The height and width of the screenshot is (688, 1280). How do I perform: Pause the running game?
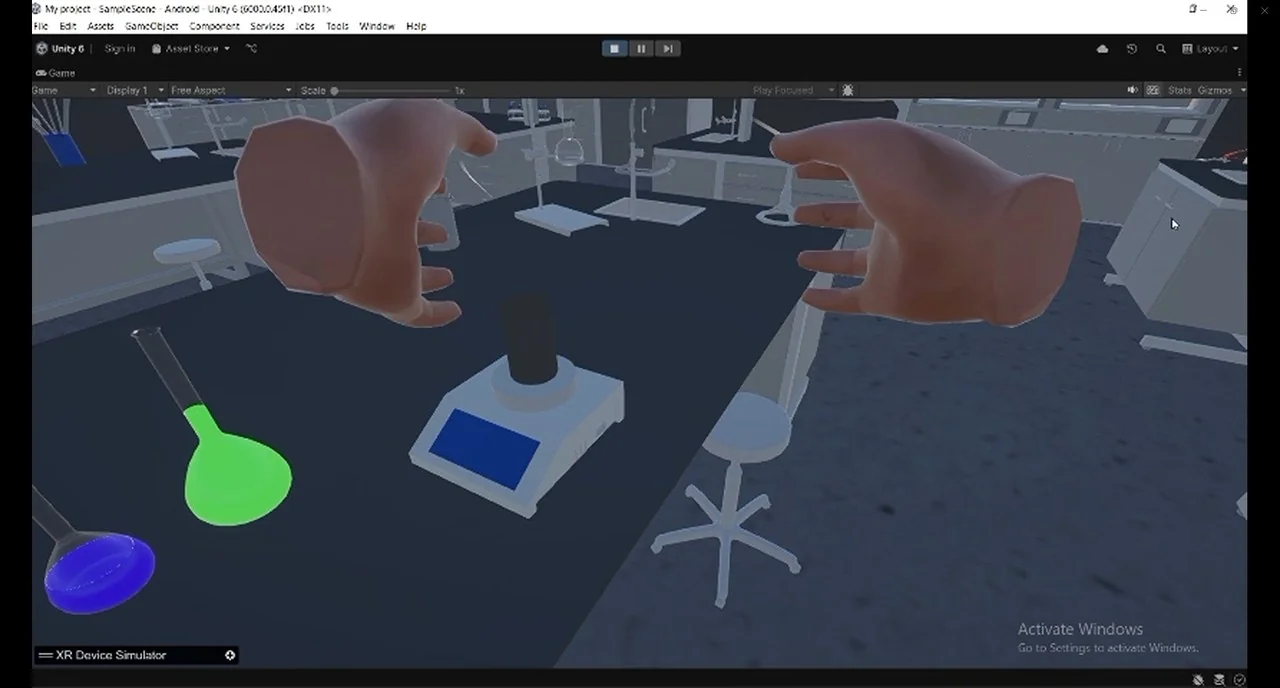(x=641, y=48)
